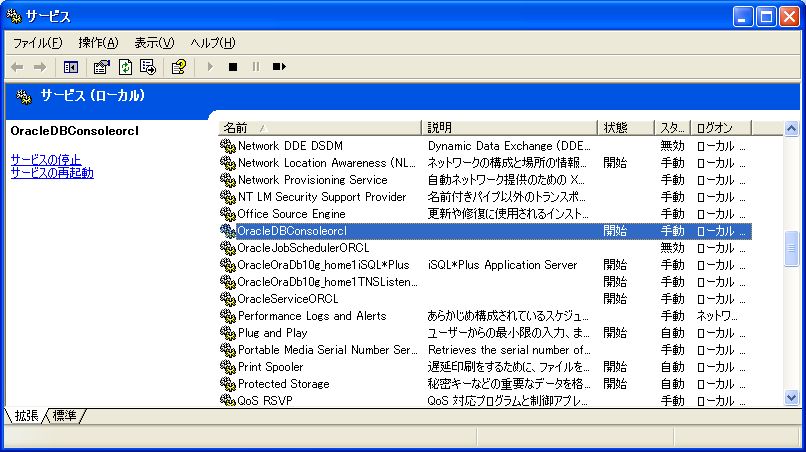Sort by the 説明 column header
This screenshot has height=452, width=806.
[x=509, y=128]
